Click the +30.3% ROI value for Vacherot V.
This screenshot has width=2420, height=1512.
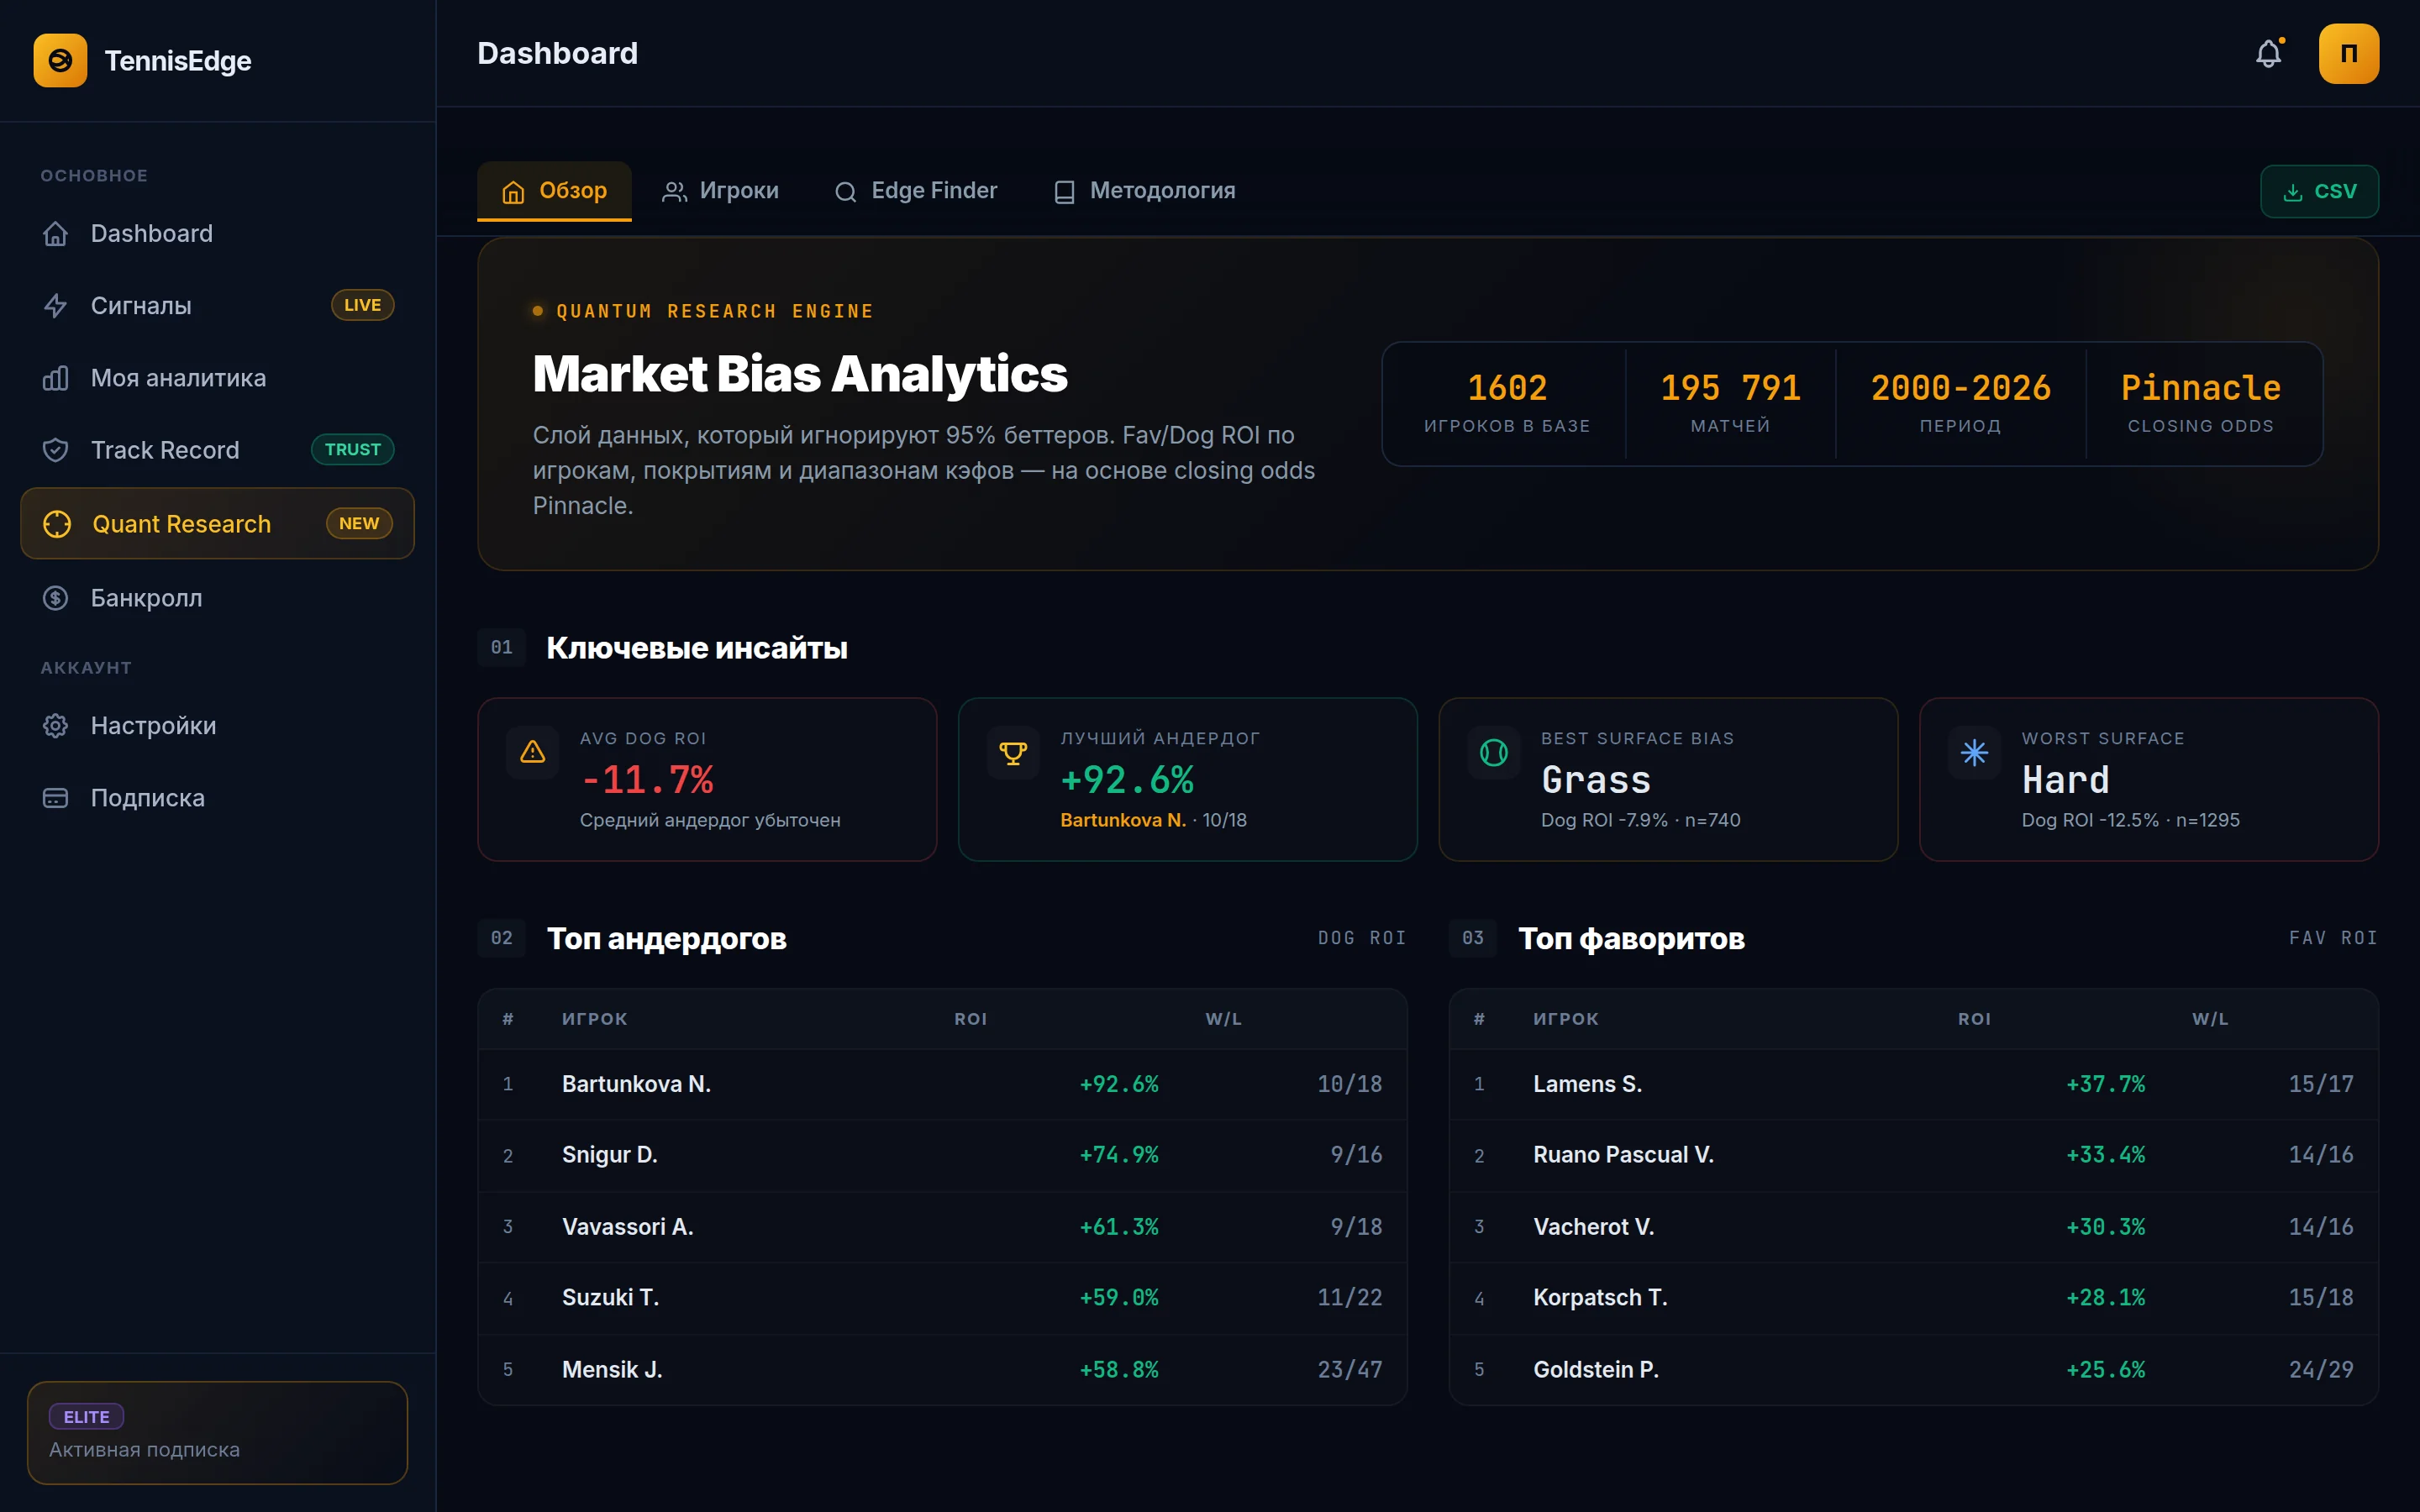point(2106,1227)
